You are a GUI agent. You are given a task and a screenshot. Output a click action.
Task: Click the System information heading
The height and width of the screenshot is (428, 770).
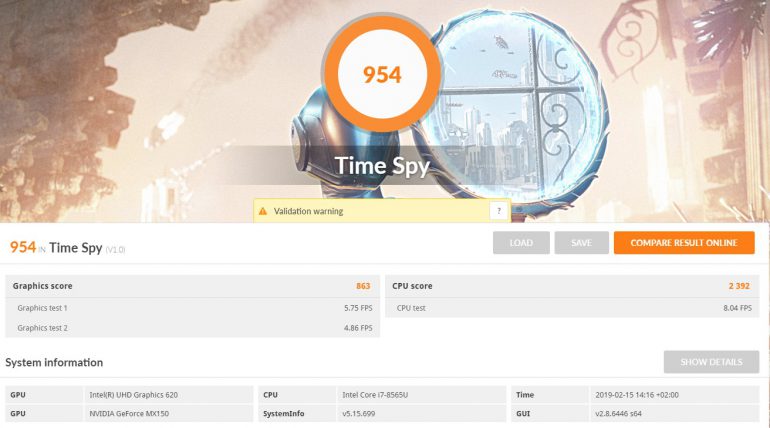(54, 363)
